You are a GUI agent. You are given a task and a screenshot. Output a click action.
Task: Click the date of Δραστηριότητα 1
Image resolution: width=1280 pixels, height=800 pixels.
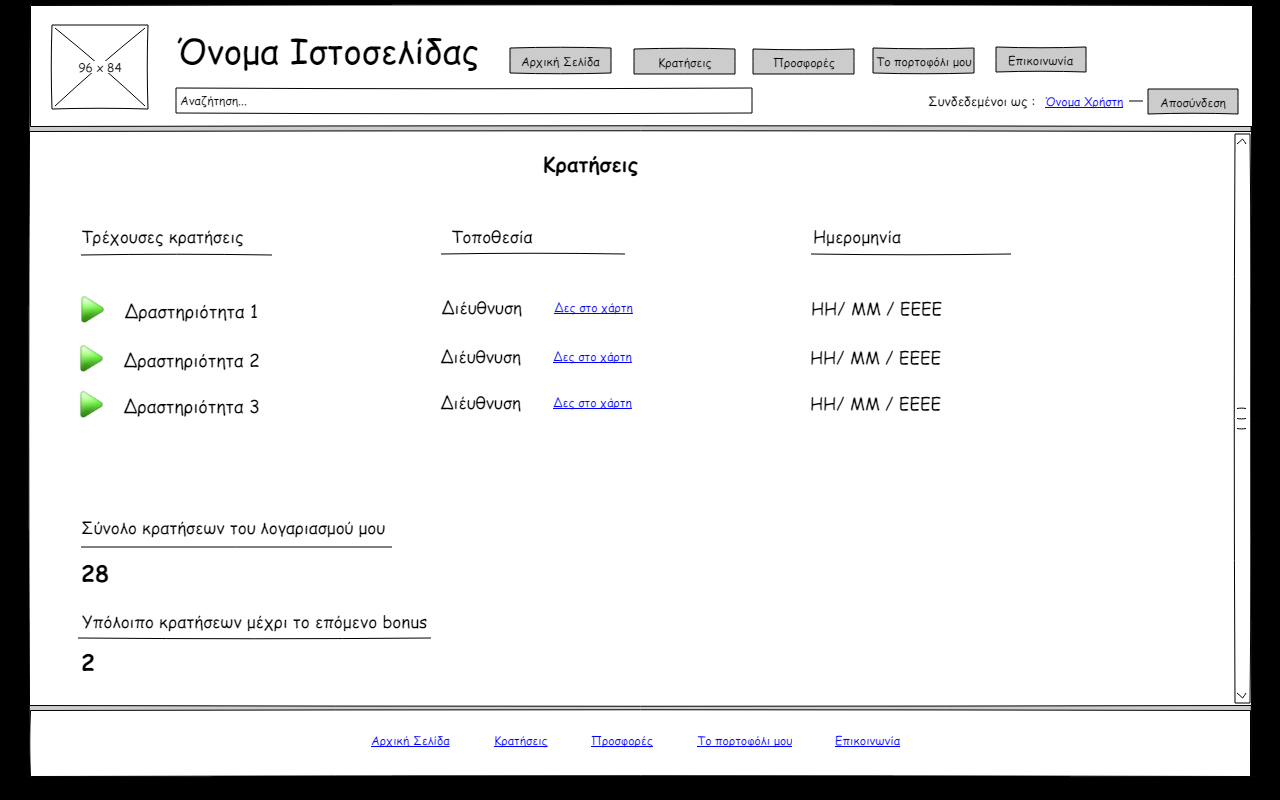[876, 309]
